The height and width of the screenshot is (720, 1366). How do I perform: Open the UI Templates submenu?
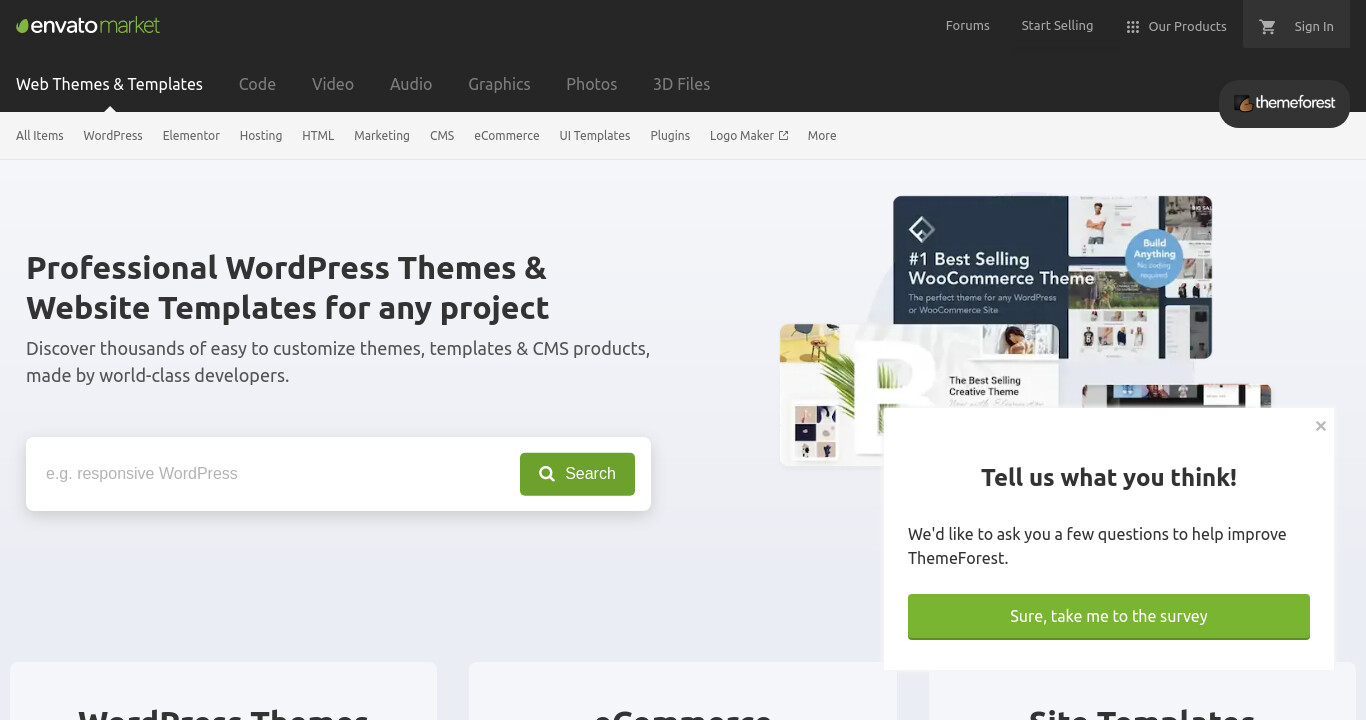[595, 136]
